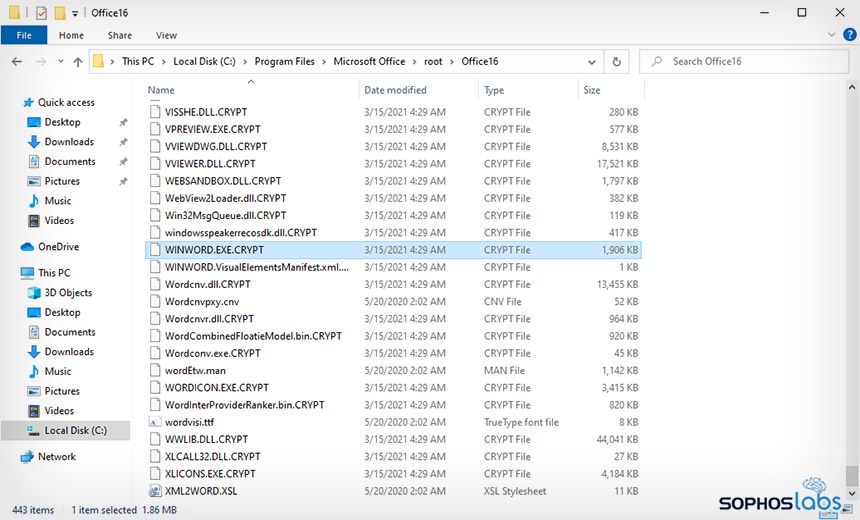Switch to the Home ribbon tab
This screenshot has height=520, width=860.
pyautogui.click(x=71, y=35)
